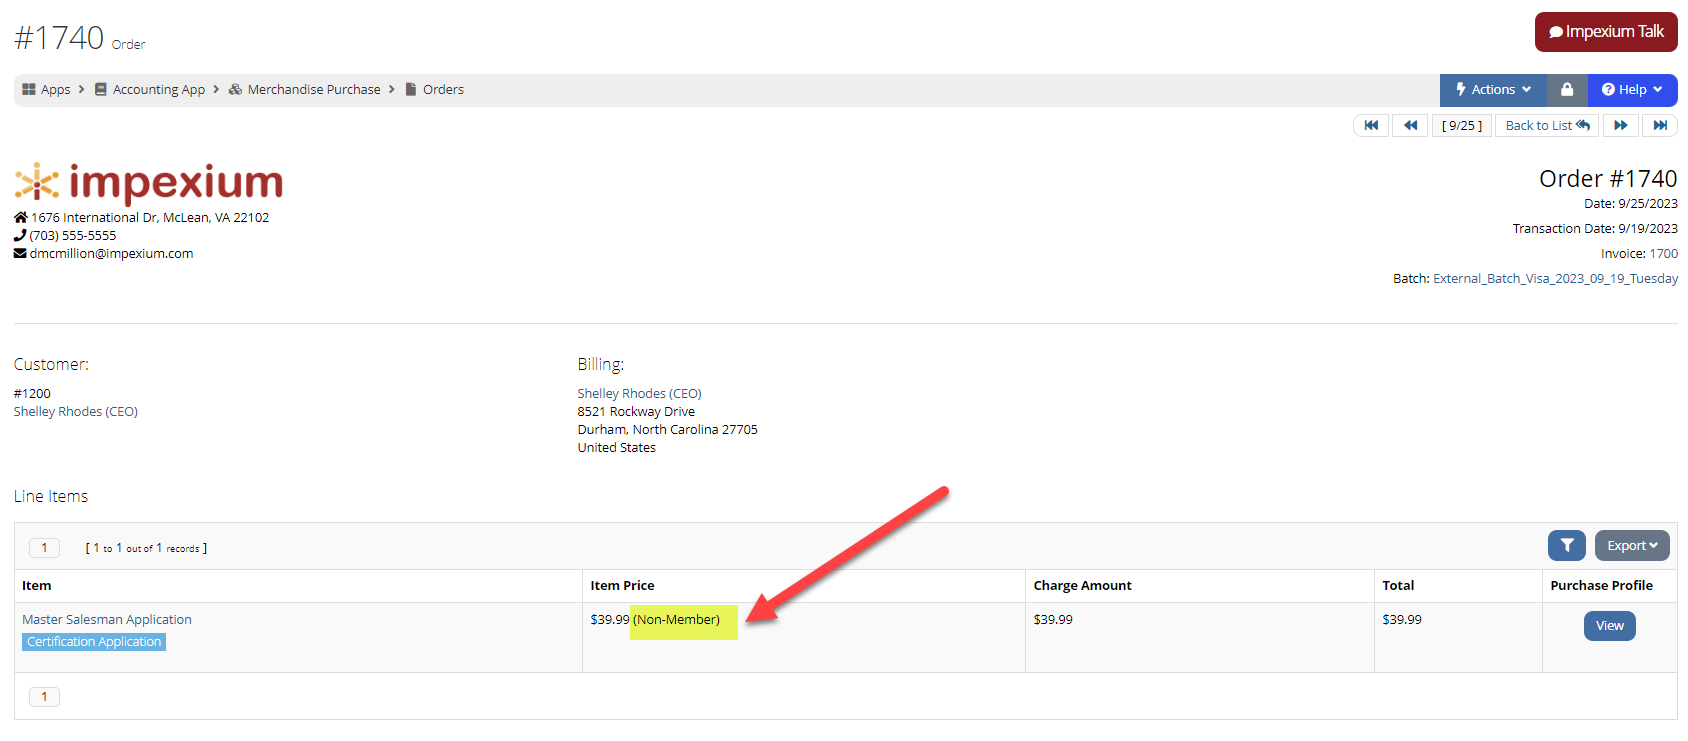Viewport: 1688px width, 741px height.
Task: Click the (703) 555-5555 phone text
Action: (73, 236)
